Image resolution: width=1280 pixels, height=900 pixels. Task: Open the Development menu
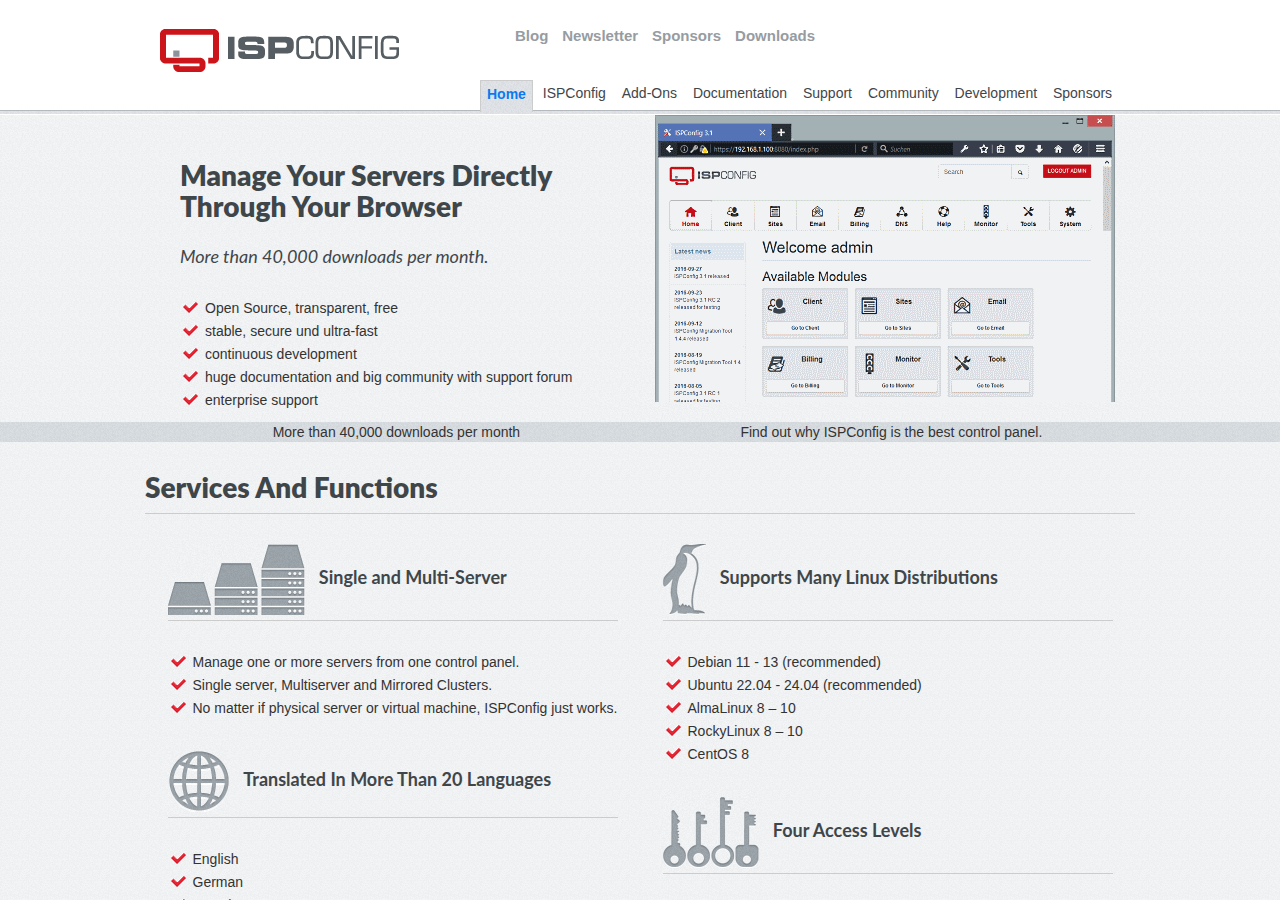995,93
